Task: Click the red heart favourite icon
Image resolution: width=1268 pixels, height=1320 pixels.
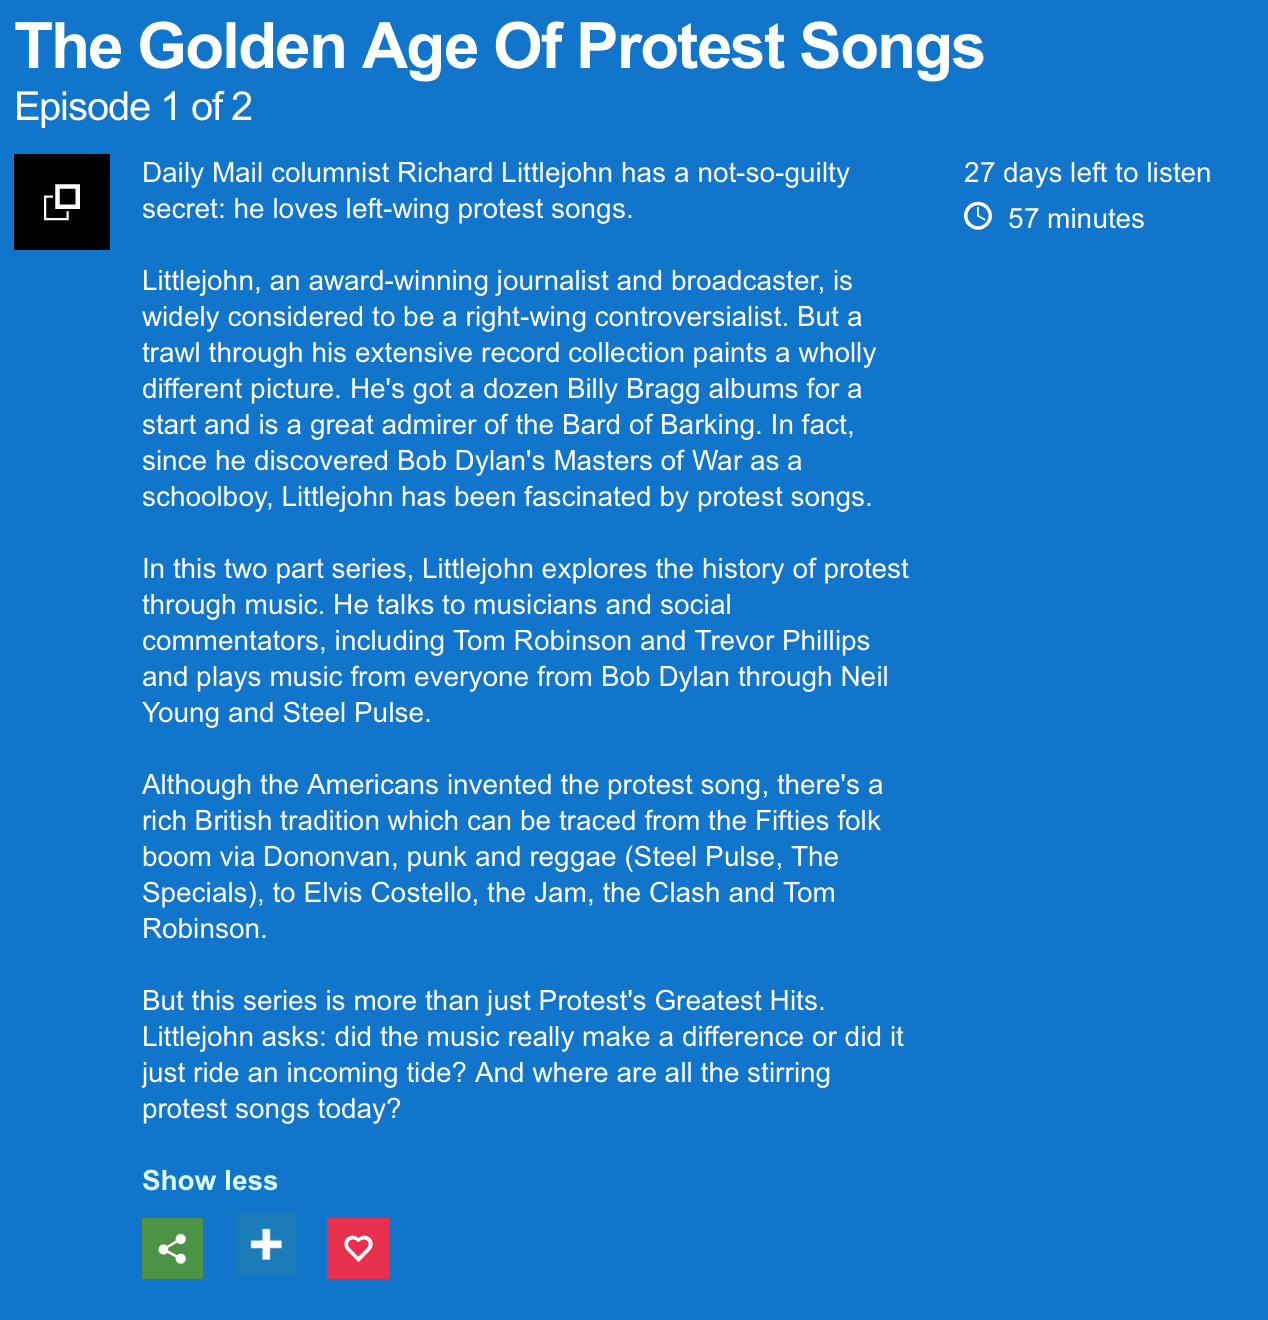Action: click(358, 1248)
